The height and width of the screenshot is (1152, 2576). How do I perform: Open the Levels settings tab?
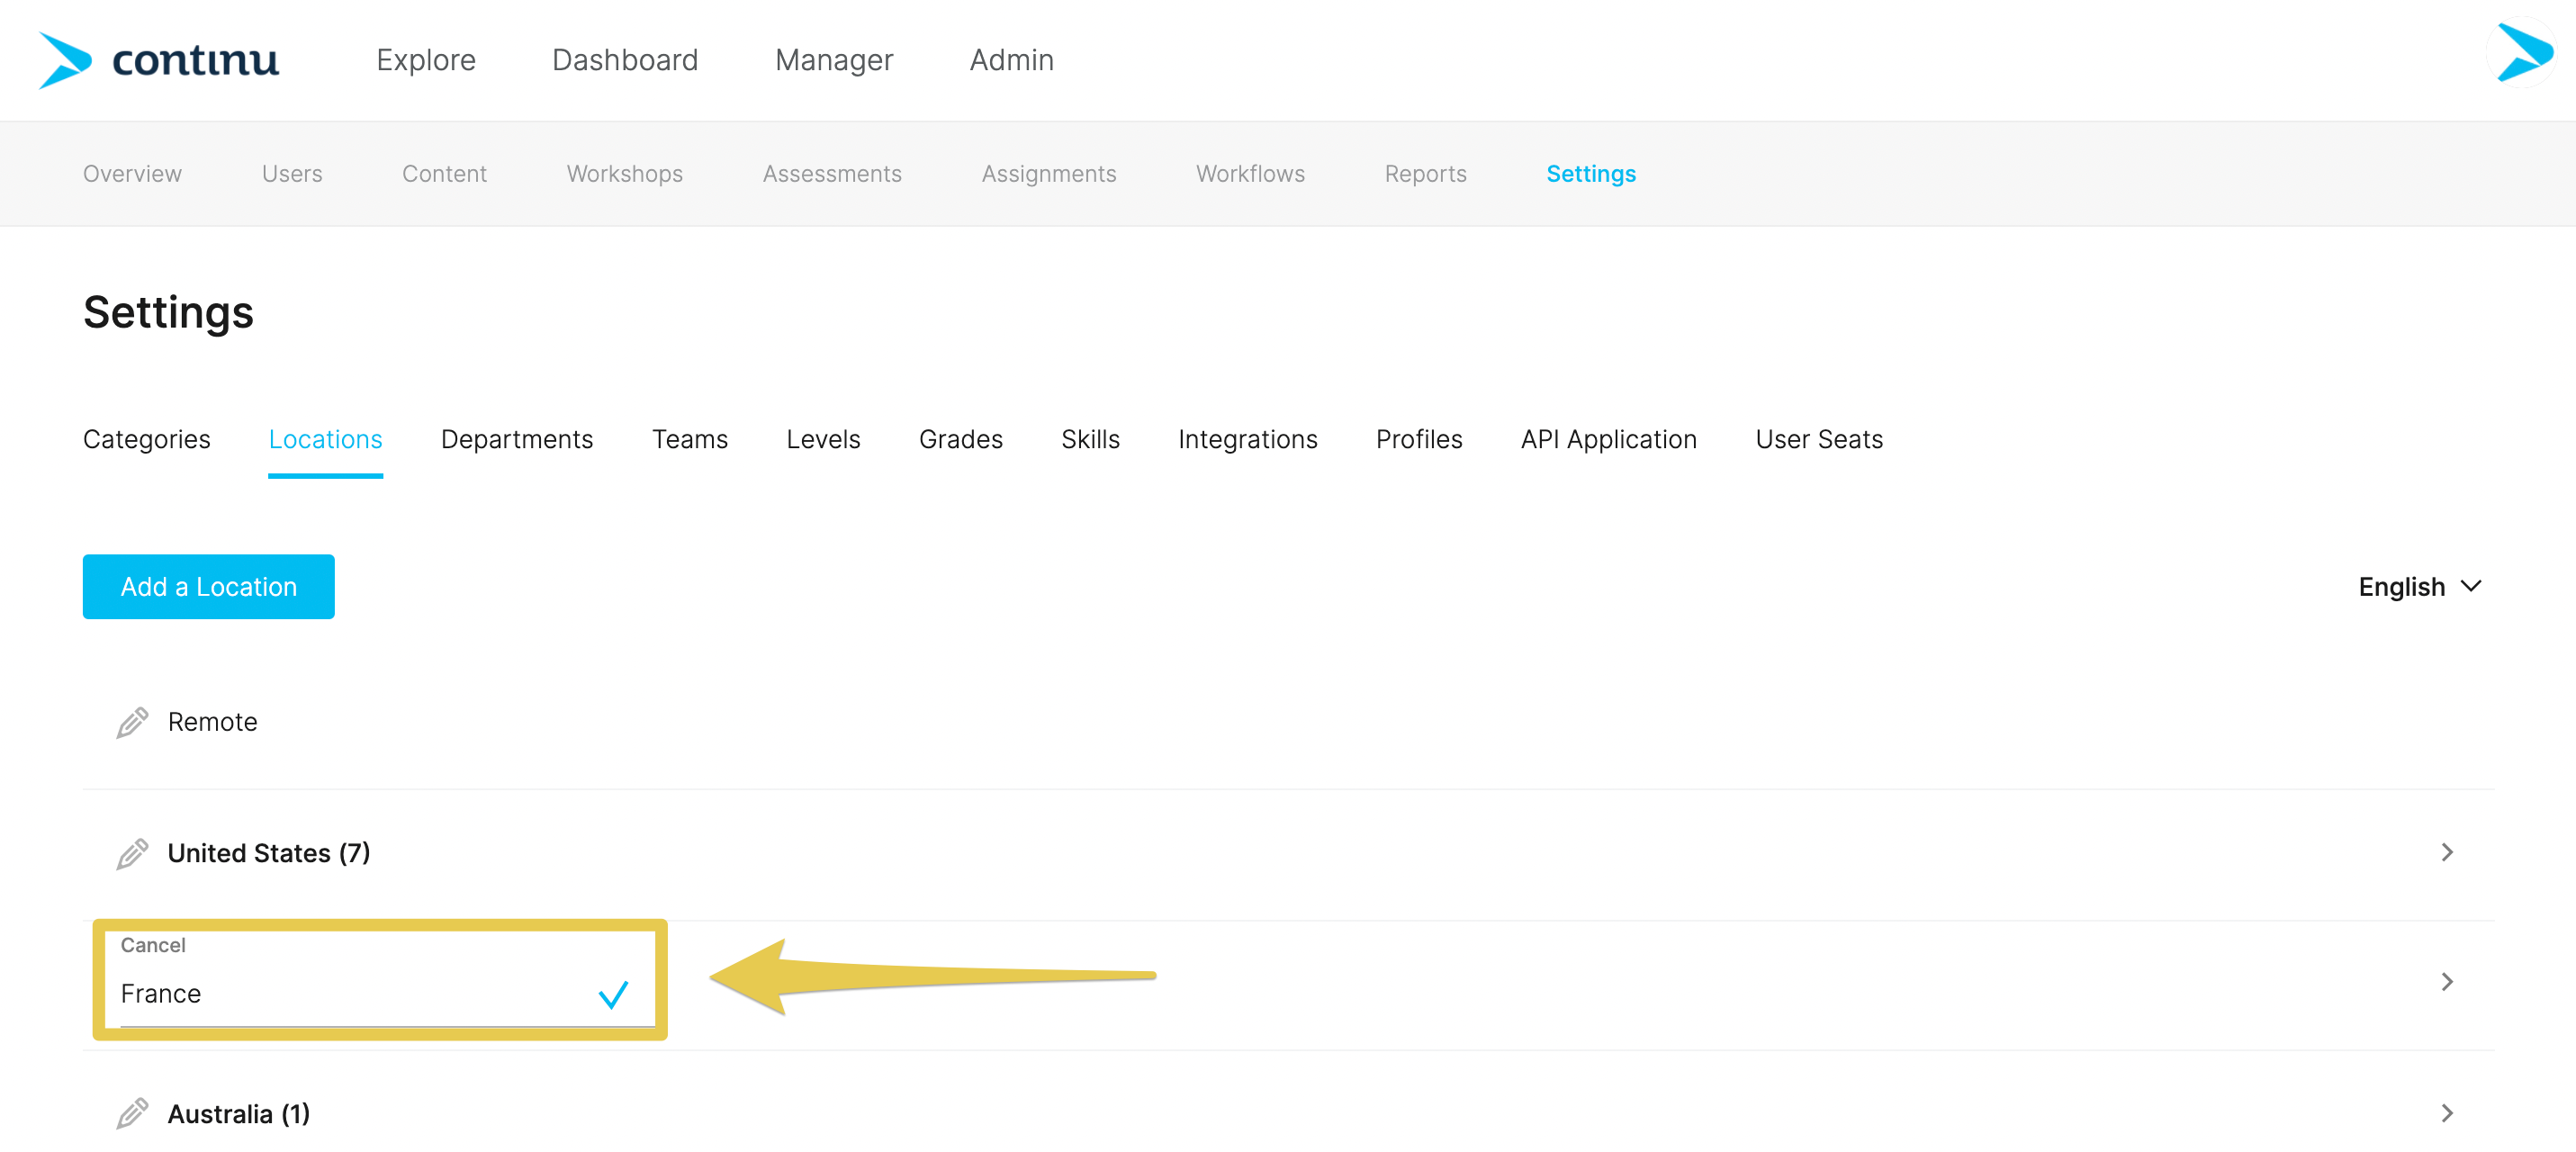tap(823, 439)
